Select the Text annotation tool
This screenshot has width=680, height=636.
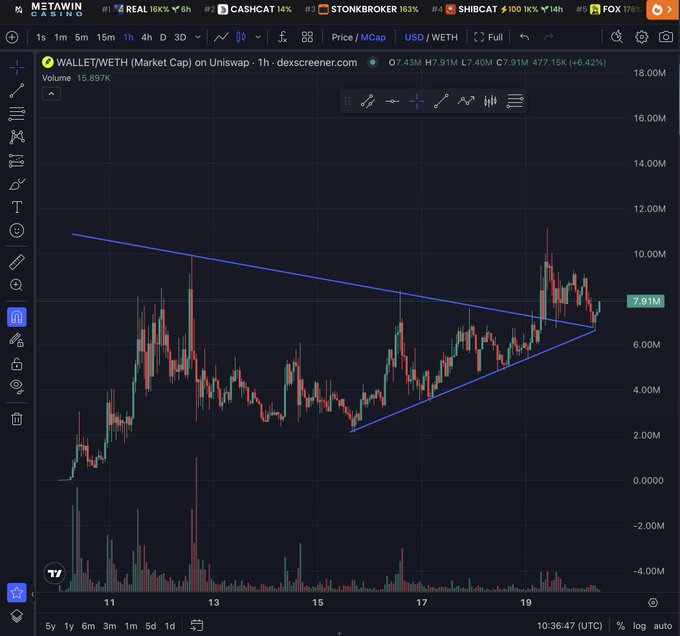17,207
